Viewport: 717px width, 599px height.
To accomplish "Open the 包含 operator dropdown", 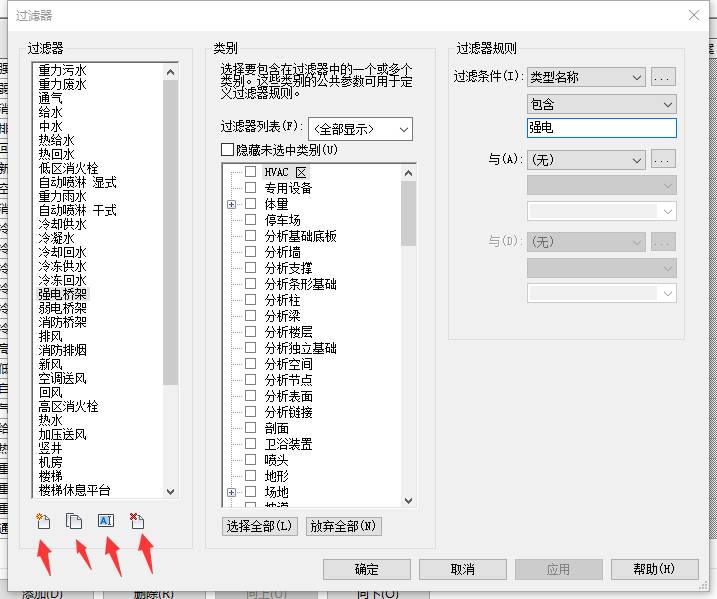I will pos(601,104).
